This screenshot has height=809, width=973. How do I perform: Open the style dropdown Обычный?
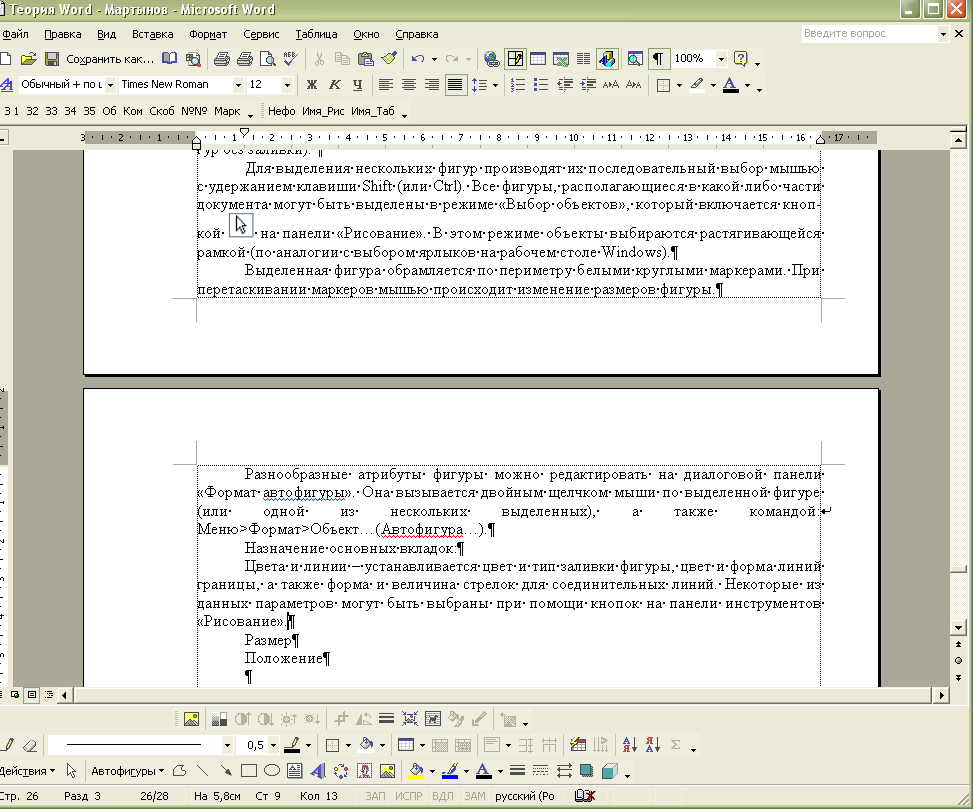110,84
